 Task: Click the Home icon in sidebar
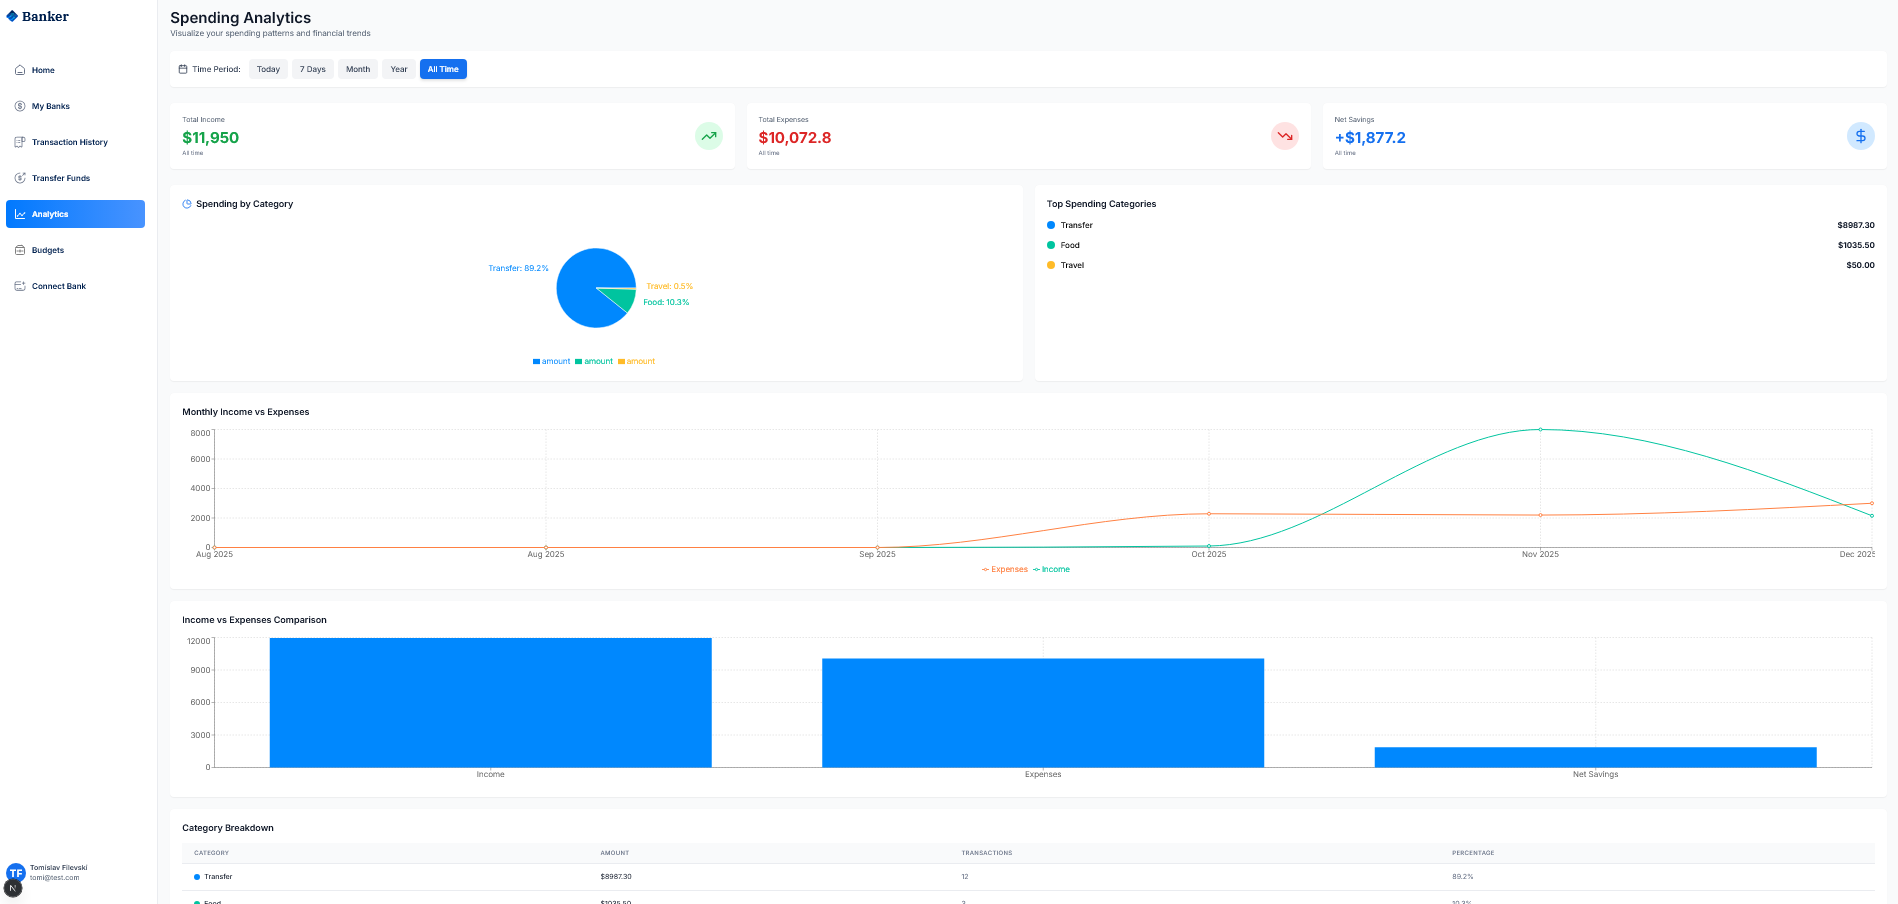(x=20, y=70)
